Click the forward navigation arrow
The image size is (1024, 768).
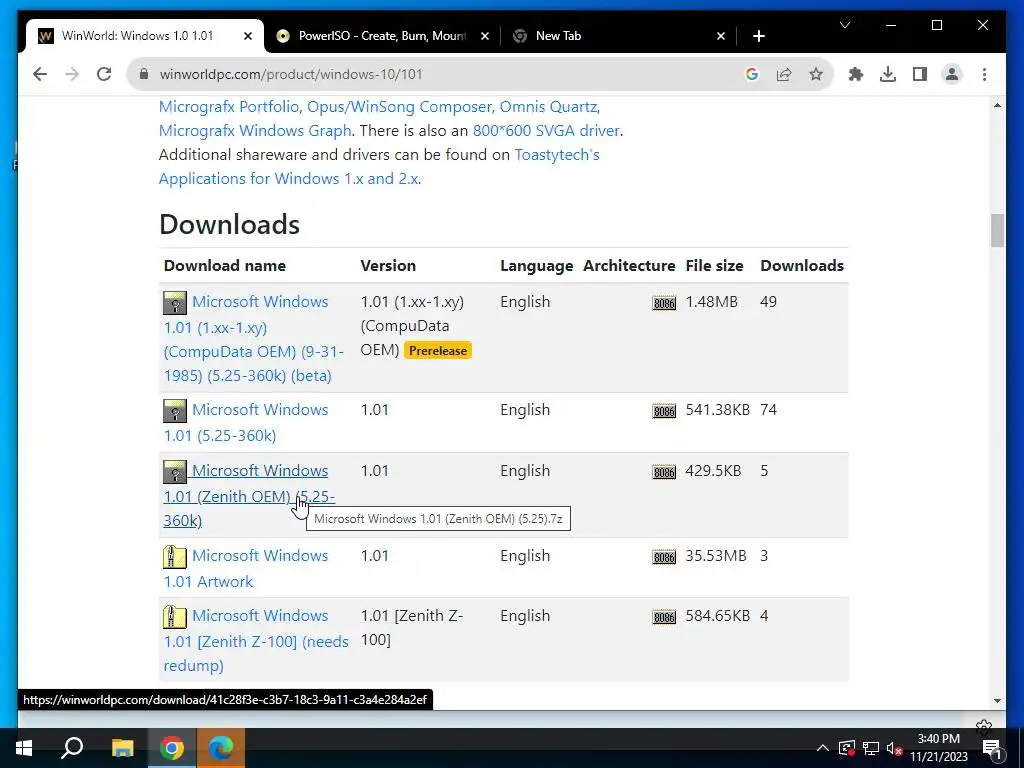click(x=72, y=74)
